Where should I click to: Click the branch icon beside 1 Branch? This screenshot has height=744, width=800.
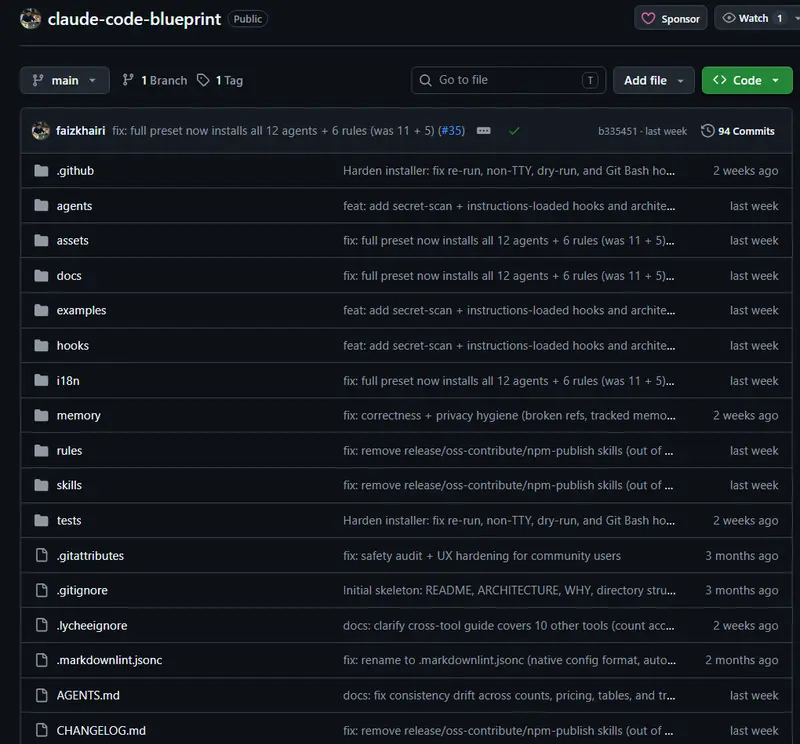pos(128,80)
